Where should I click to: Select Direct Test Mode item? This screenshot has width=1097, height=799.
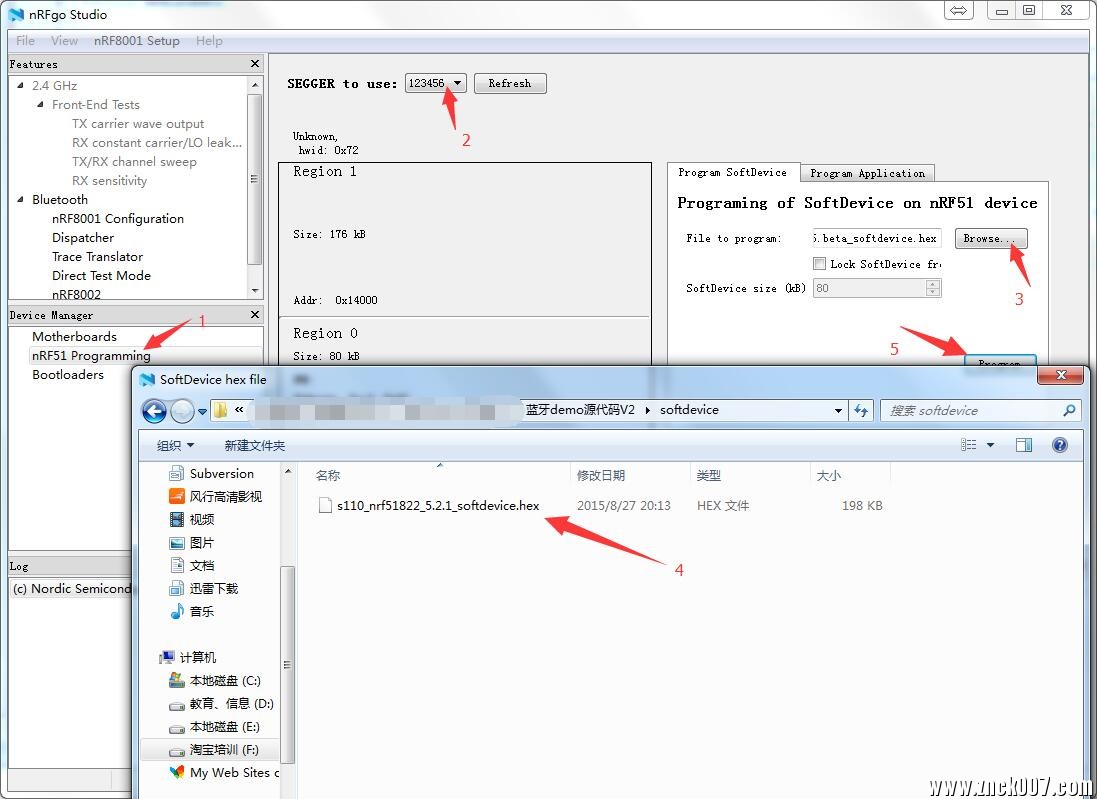coord(101,276)
